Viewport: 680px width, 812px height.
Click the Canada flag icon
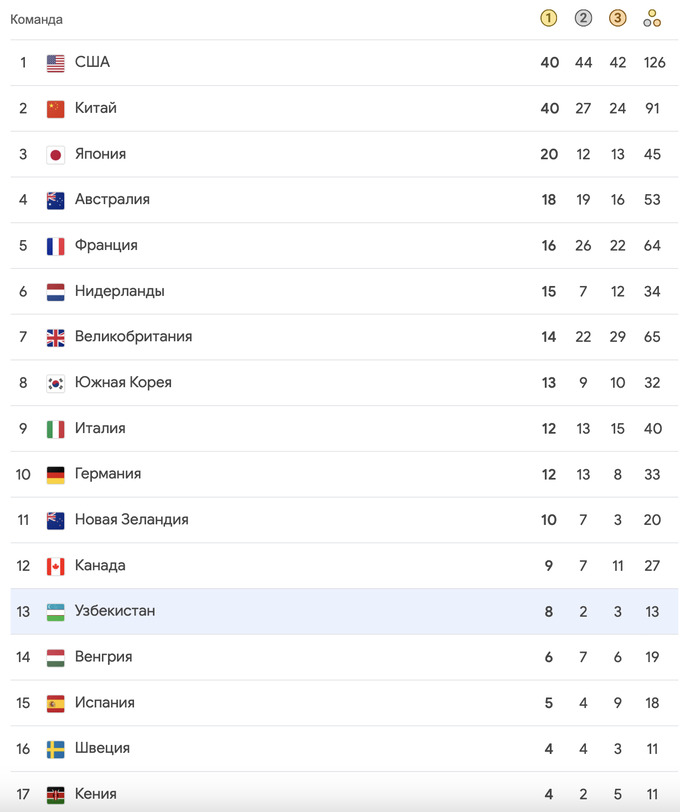pos(56,566)
